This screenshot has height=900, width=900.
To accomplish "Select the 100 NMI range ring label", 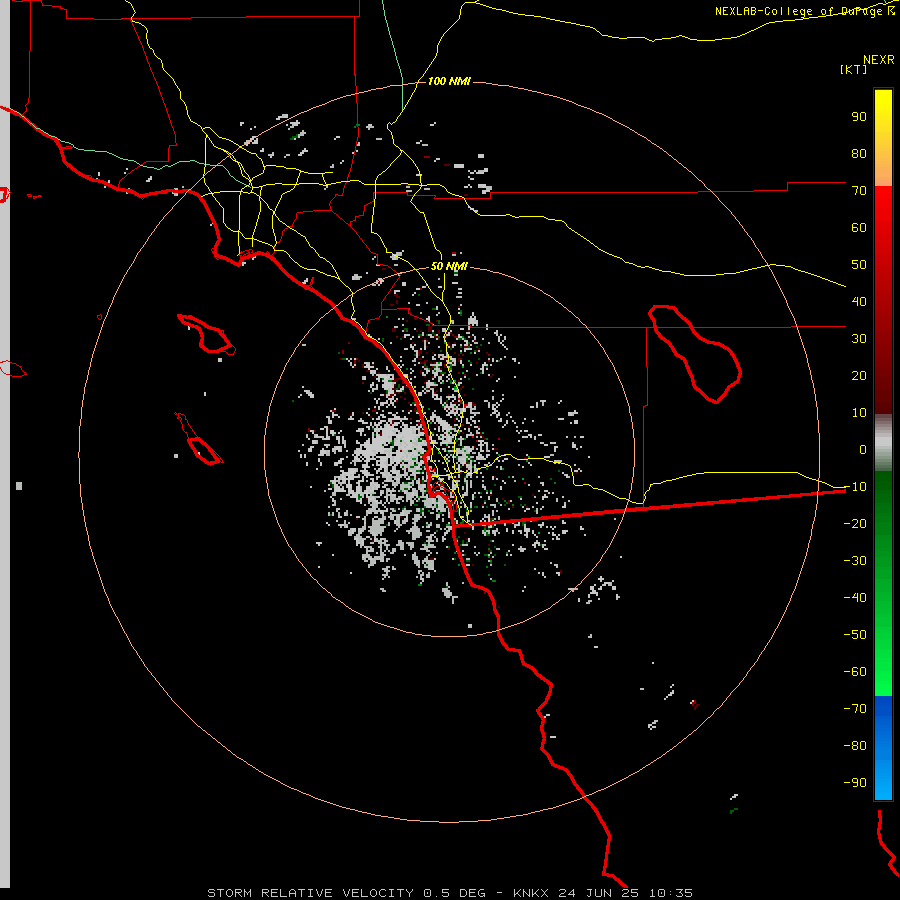I will [x=449, y=81].
